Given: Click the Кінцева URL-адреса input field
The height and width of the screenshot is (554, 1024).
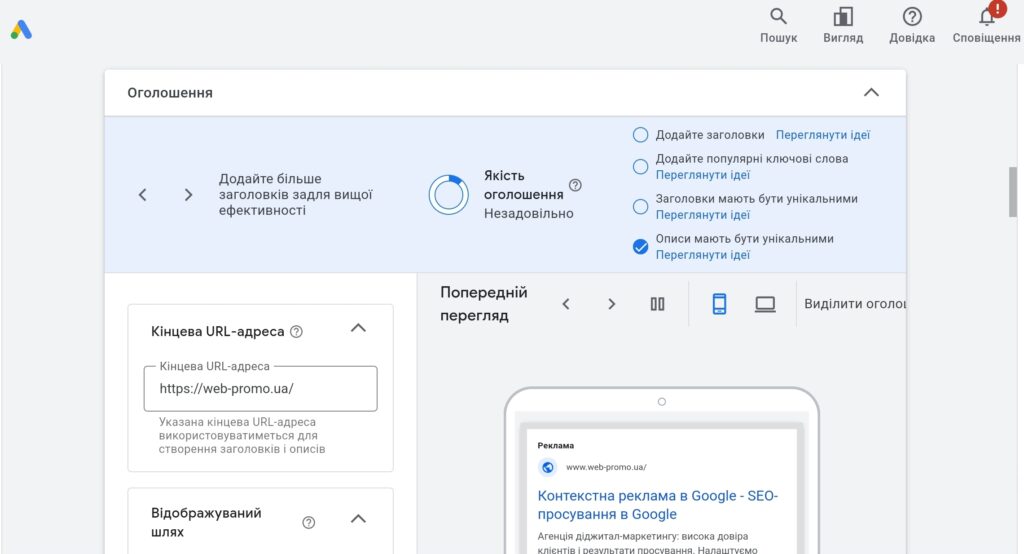Looking at the screenshot, I should (261, 389).
